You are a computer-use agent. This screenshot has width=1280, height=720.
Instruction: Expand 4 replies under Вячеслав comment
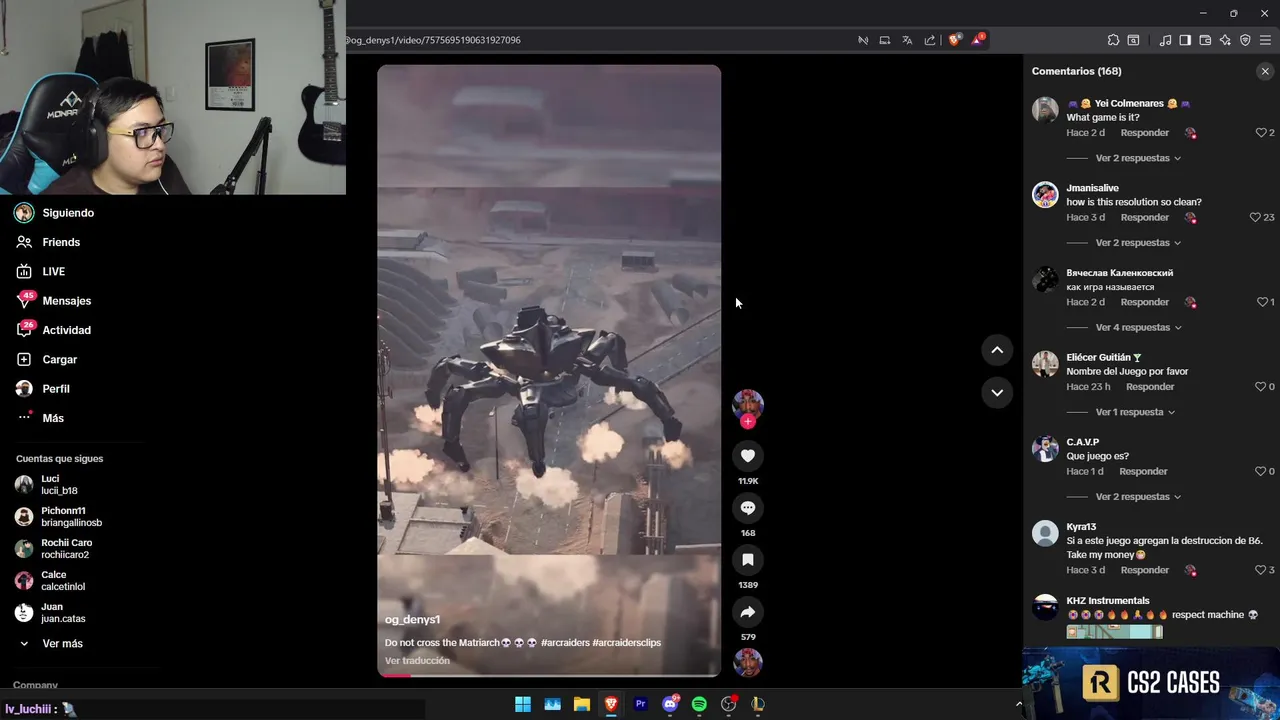(x=1138, y=327)
